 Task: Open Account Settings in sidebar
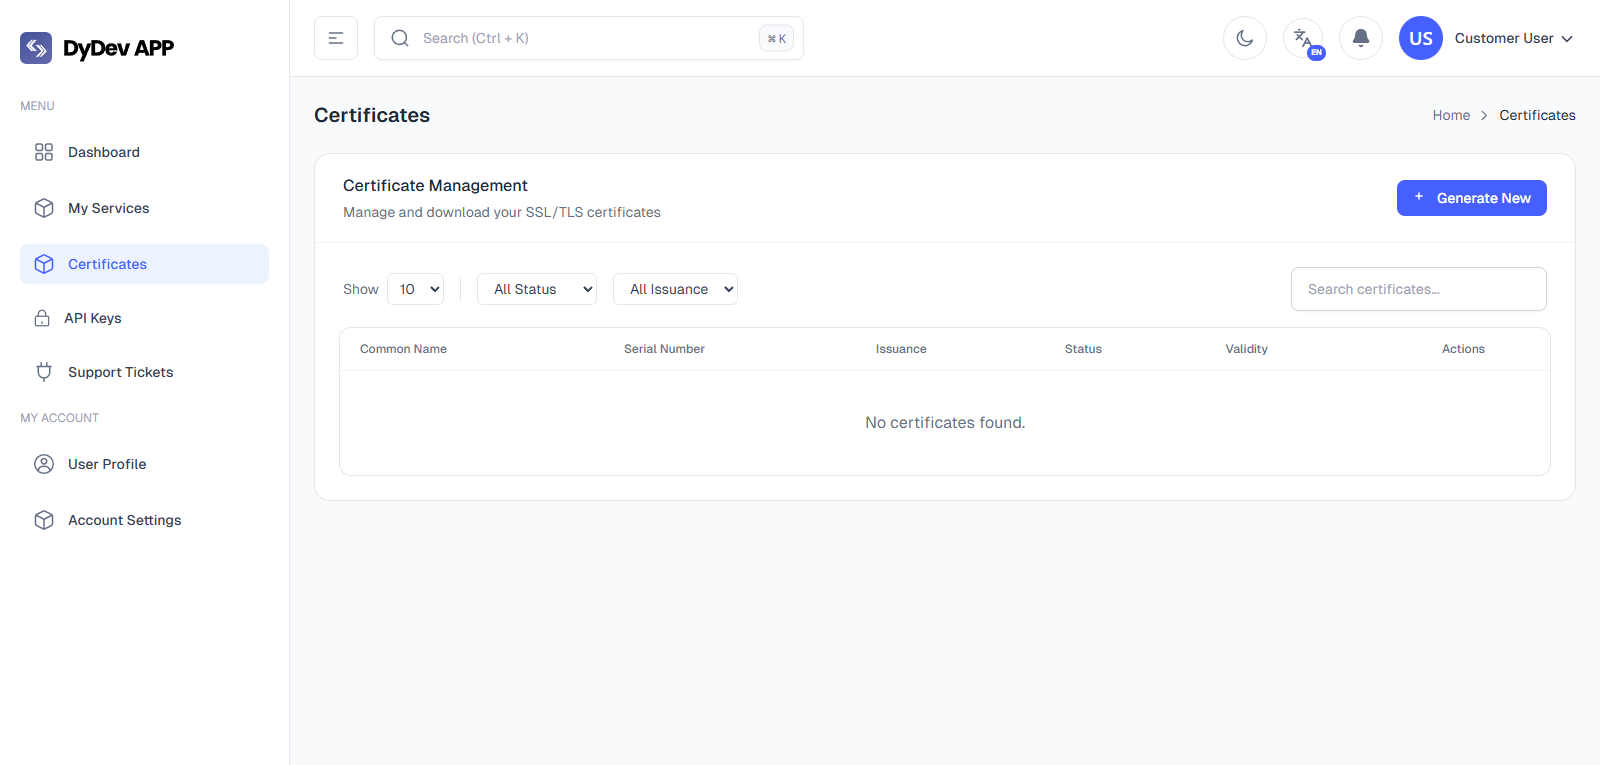pyautogui.click(x=124, y=520)
